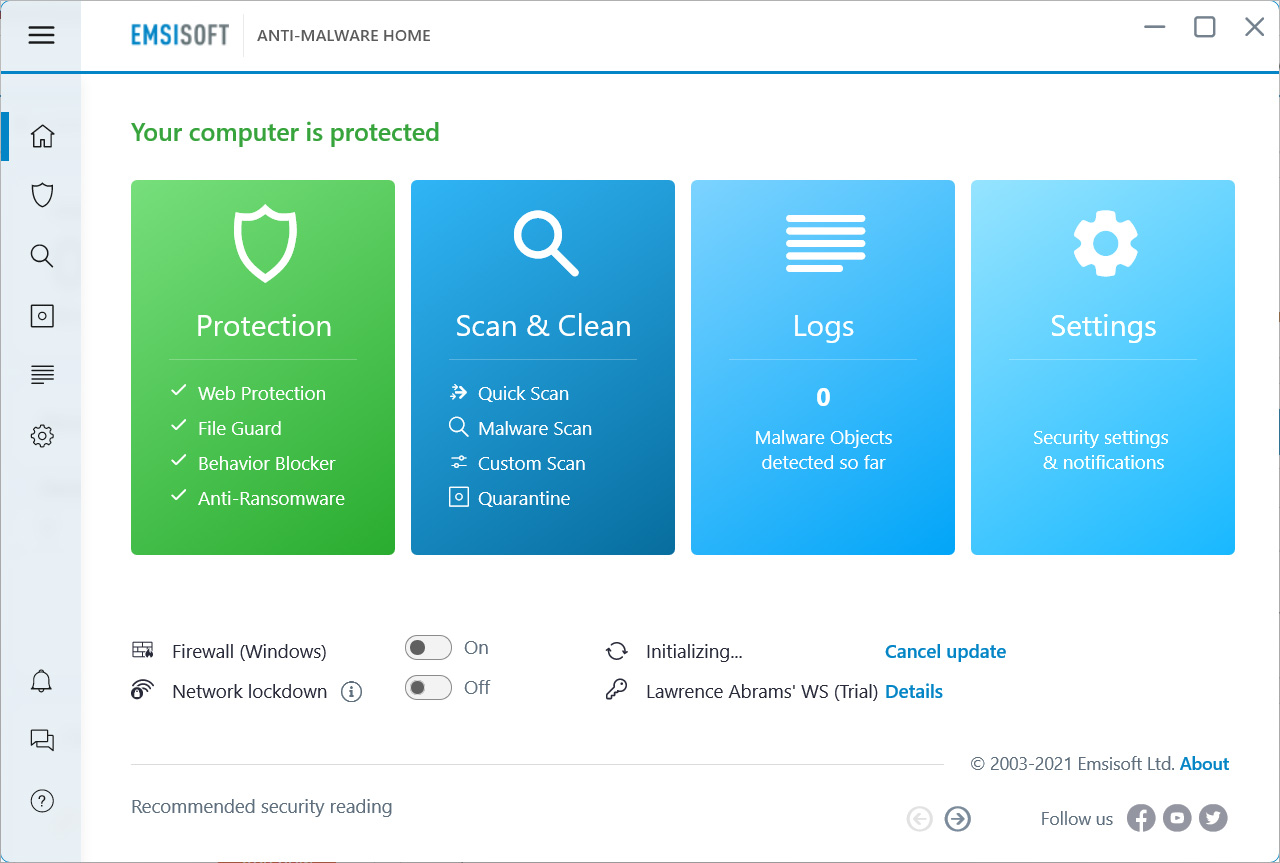1280x863 pixels.
Task: Click the large log lines icon in Logs tile
Action: point(825,243)
